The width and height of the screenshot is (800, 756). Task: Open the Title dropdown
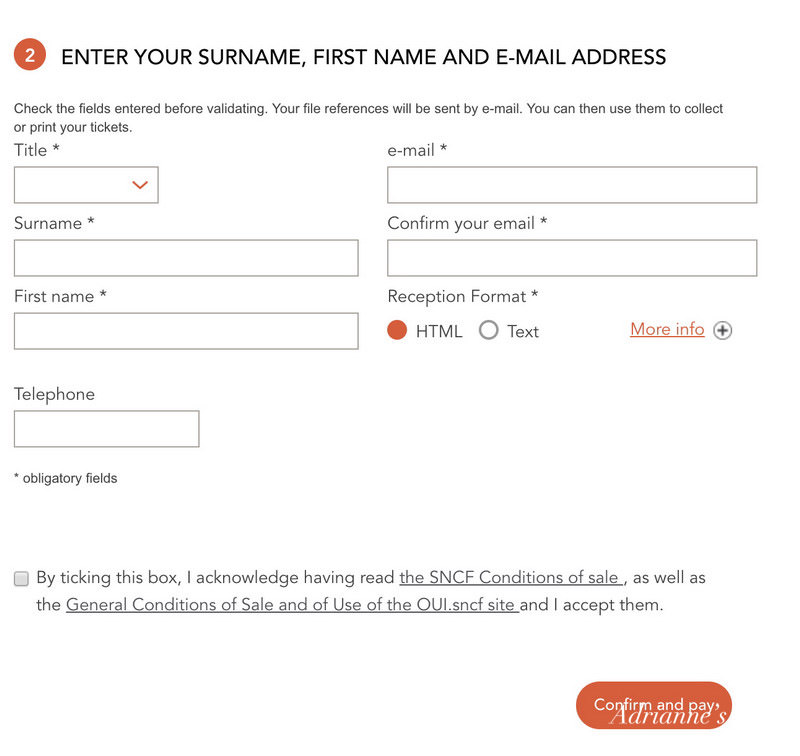coord(86,185)
